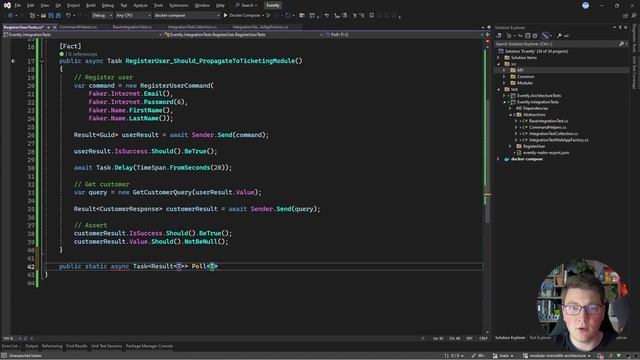Open the Package Manager Console tab

coord(149,346)
